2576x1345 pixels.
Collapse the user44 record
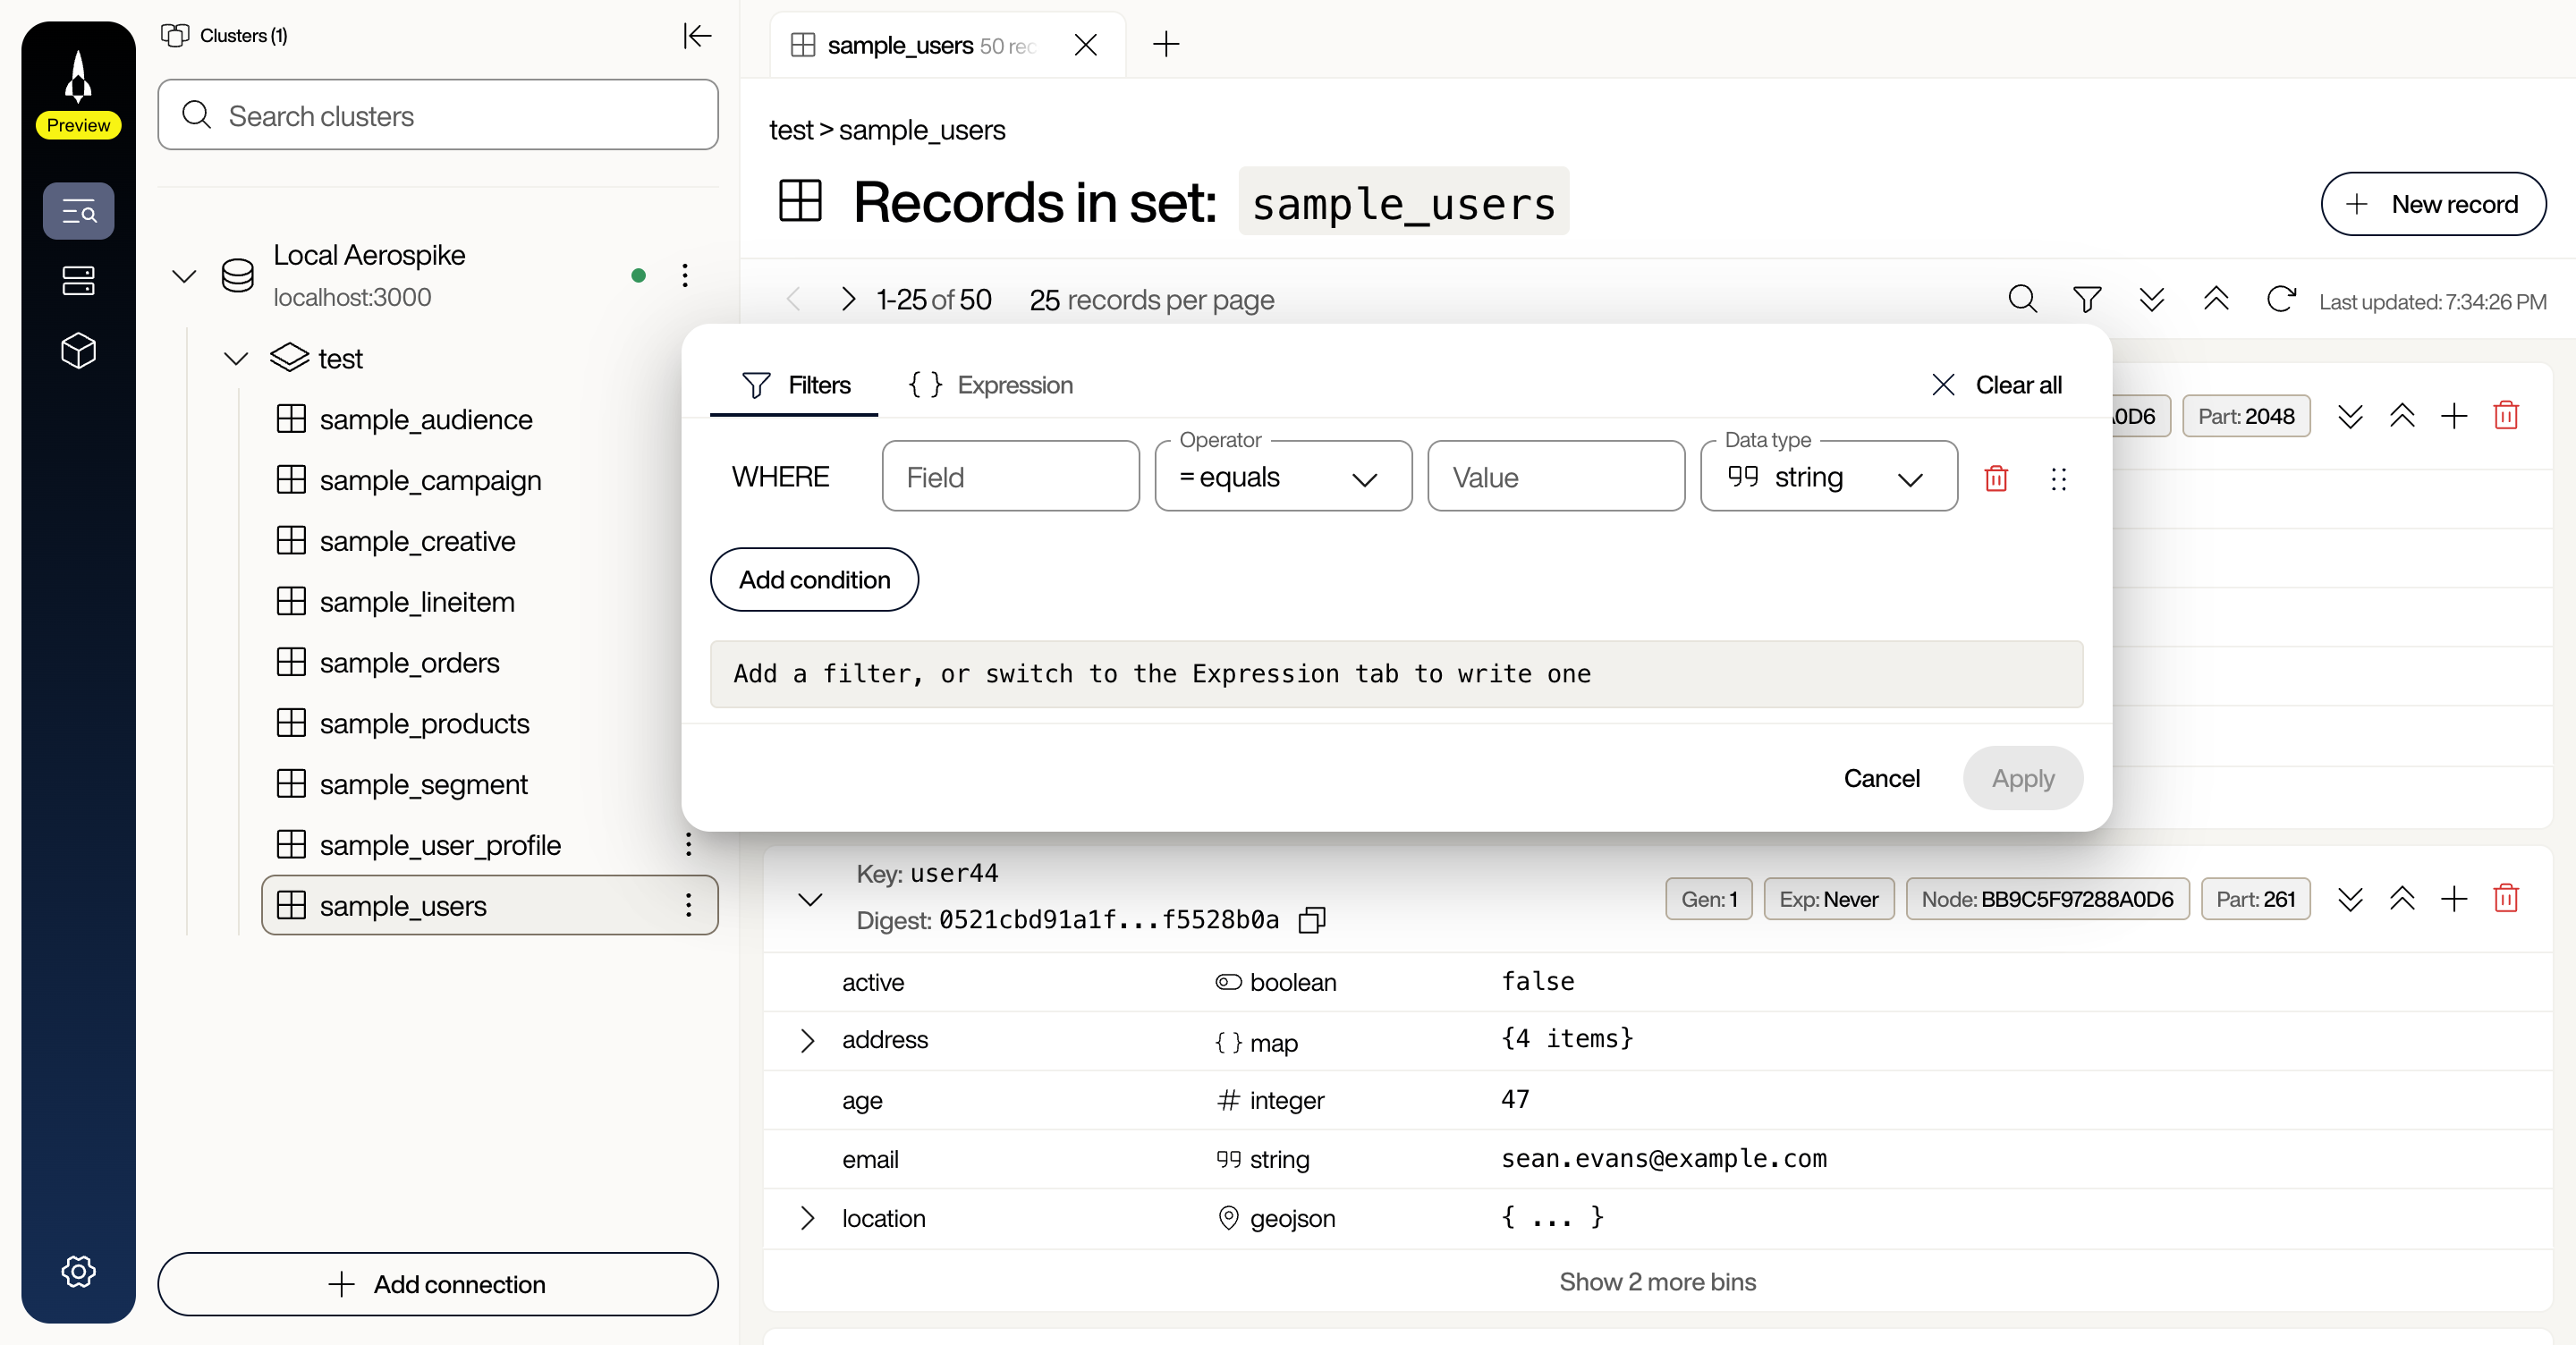click(810, 898)
